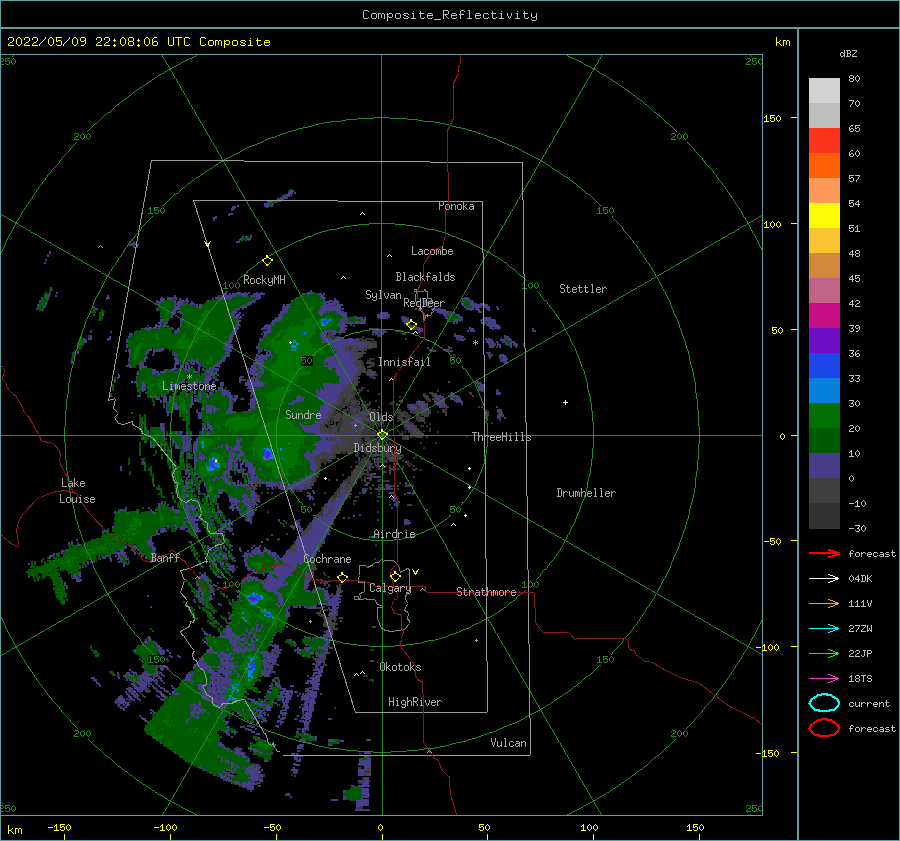Click the Airdrie town label

(394, 534)
